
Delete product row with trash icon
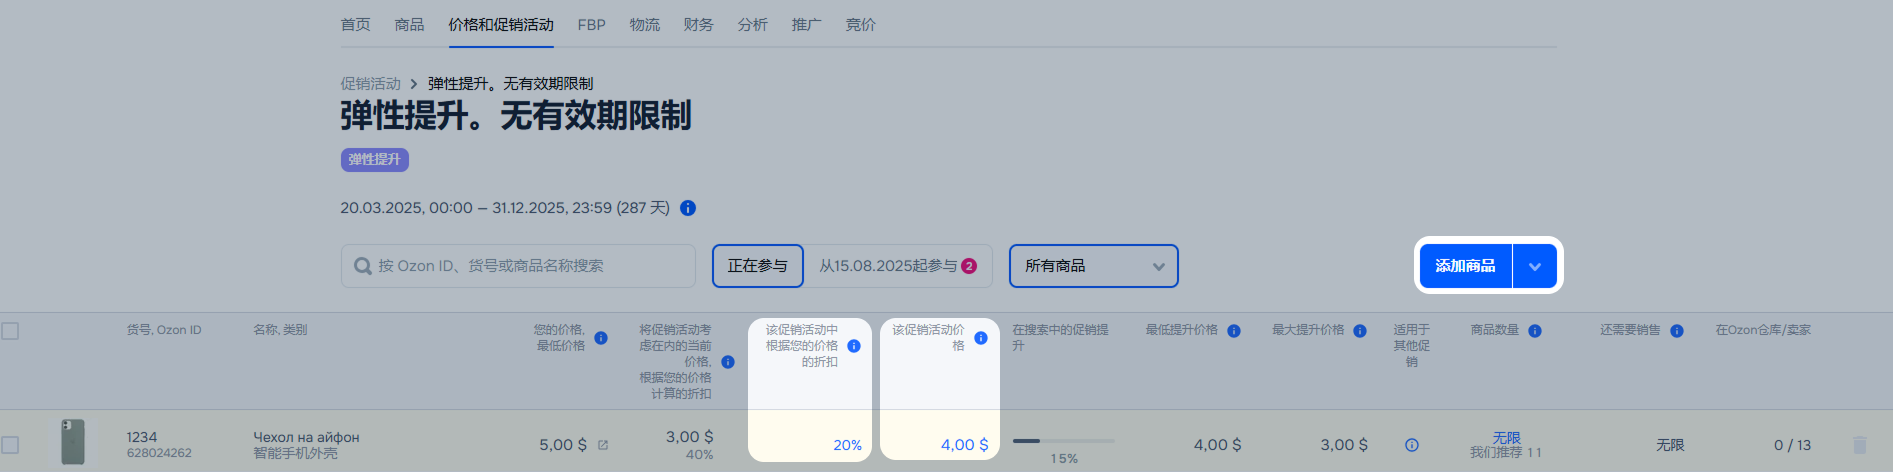[x=1860, y=445]
